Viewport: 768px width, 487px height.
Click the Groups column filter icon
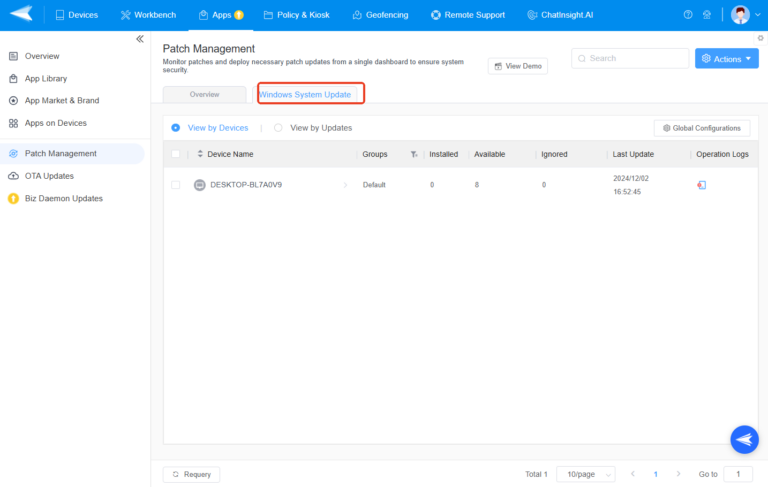tap(414, 155)
